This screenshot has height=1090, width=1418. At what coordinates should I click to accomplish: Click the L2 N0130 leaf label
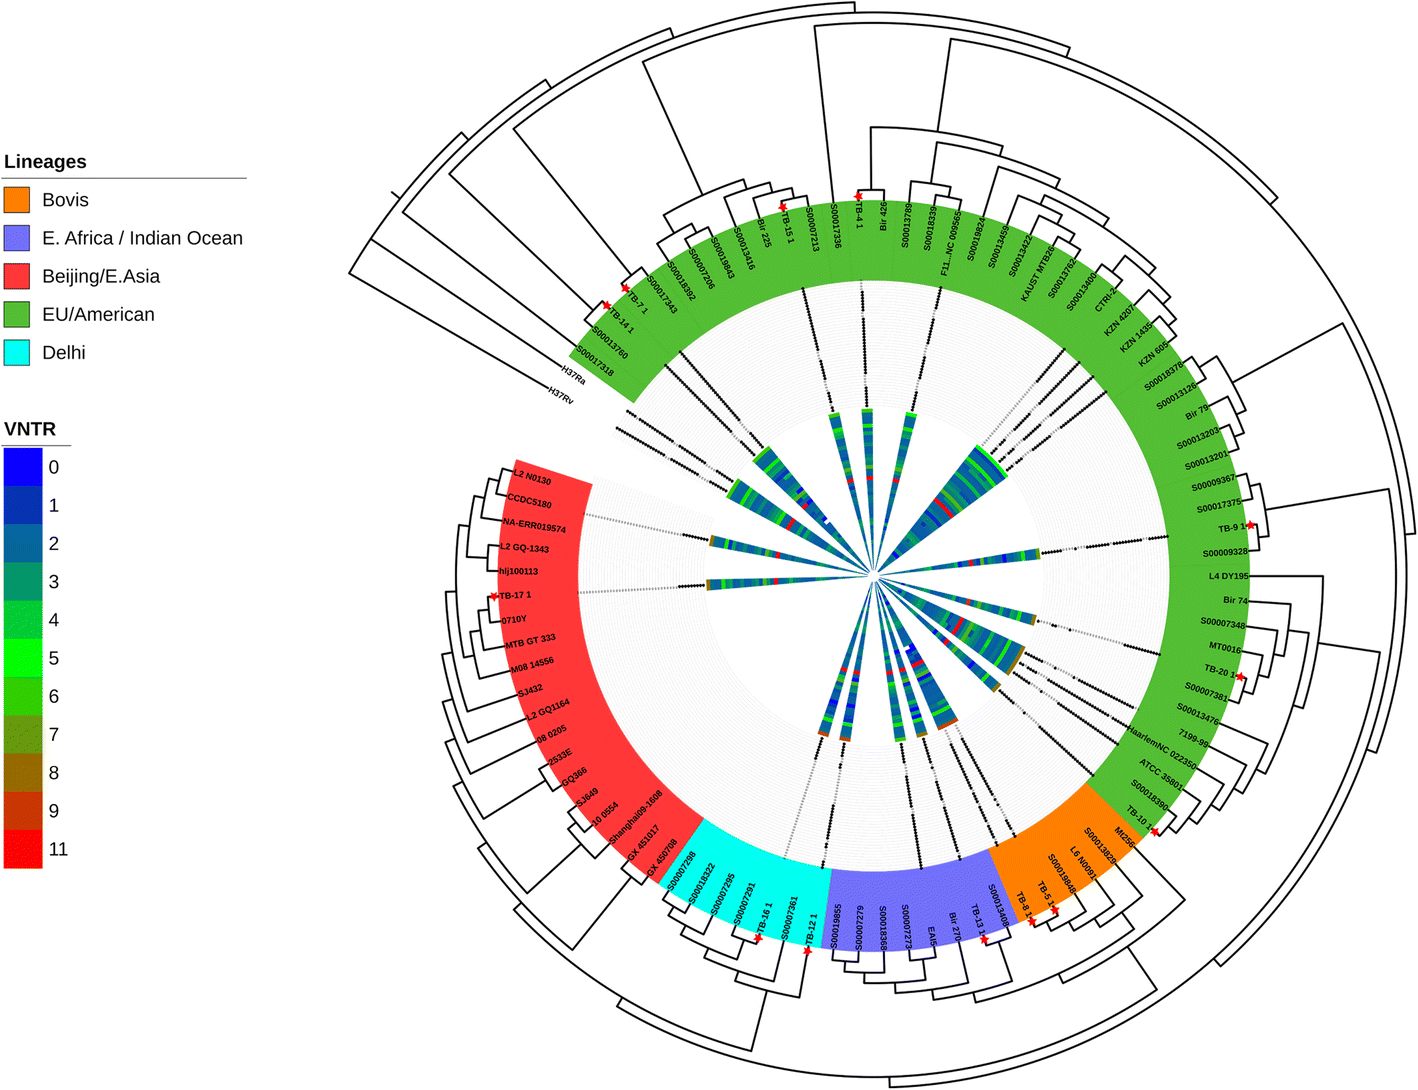531,477
